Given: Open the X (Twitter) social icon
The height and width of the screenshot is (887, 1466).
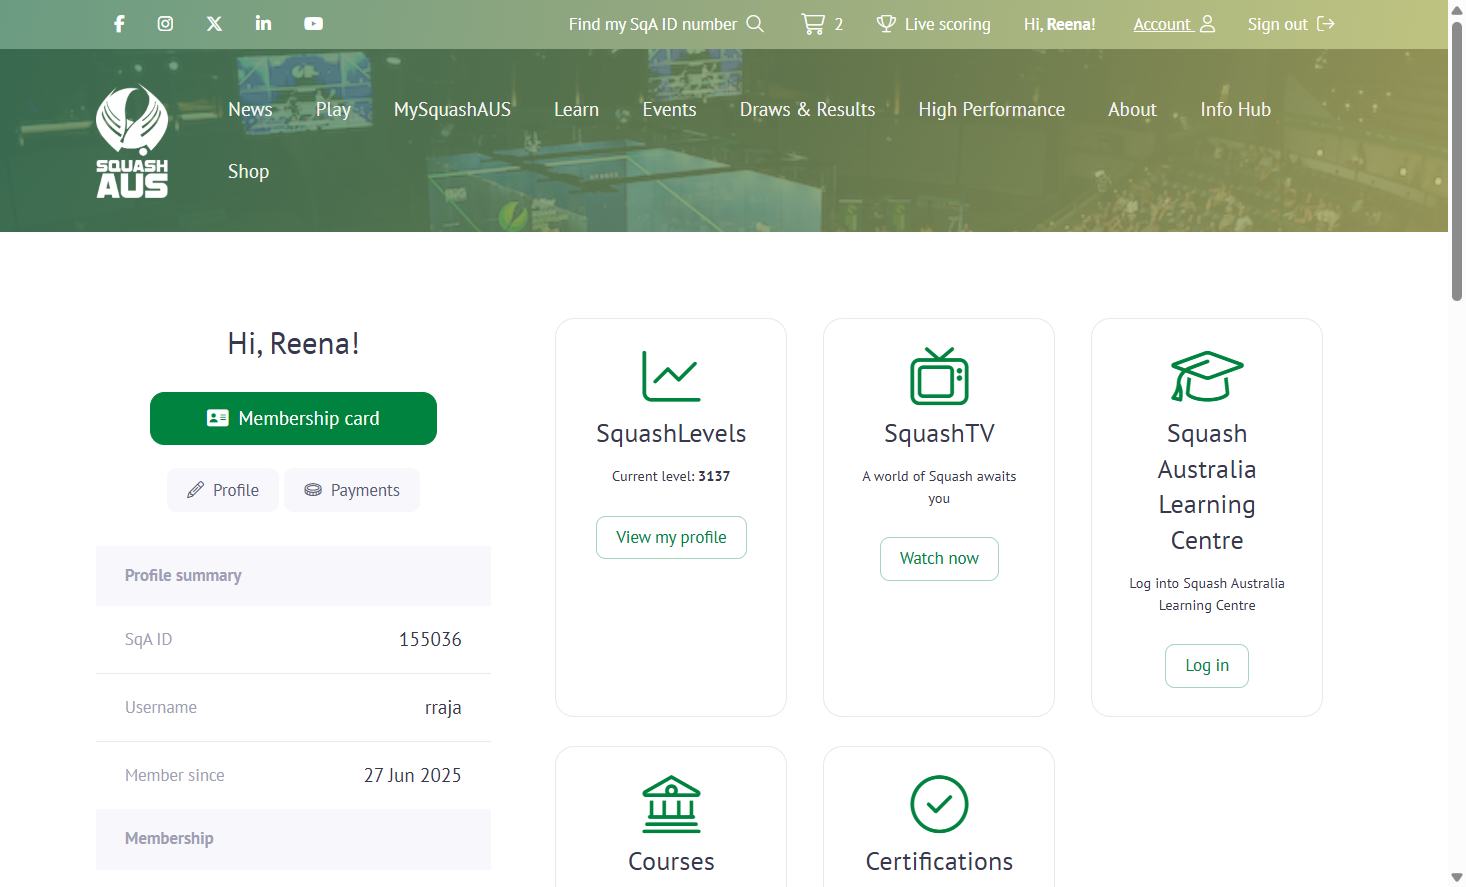Looking at the screenshot, I should 215,24.
